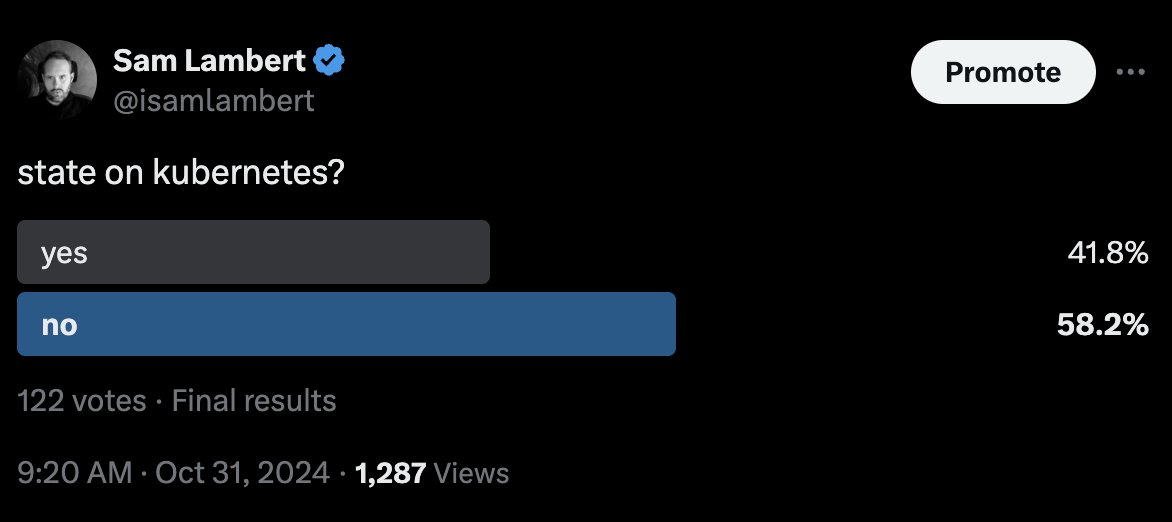Click the 41.8% poll percentage
This screenshot has width=1172, height=522.
tap(1108, 253)
